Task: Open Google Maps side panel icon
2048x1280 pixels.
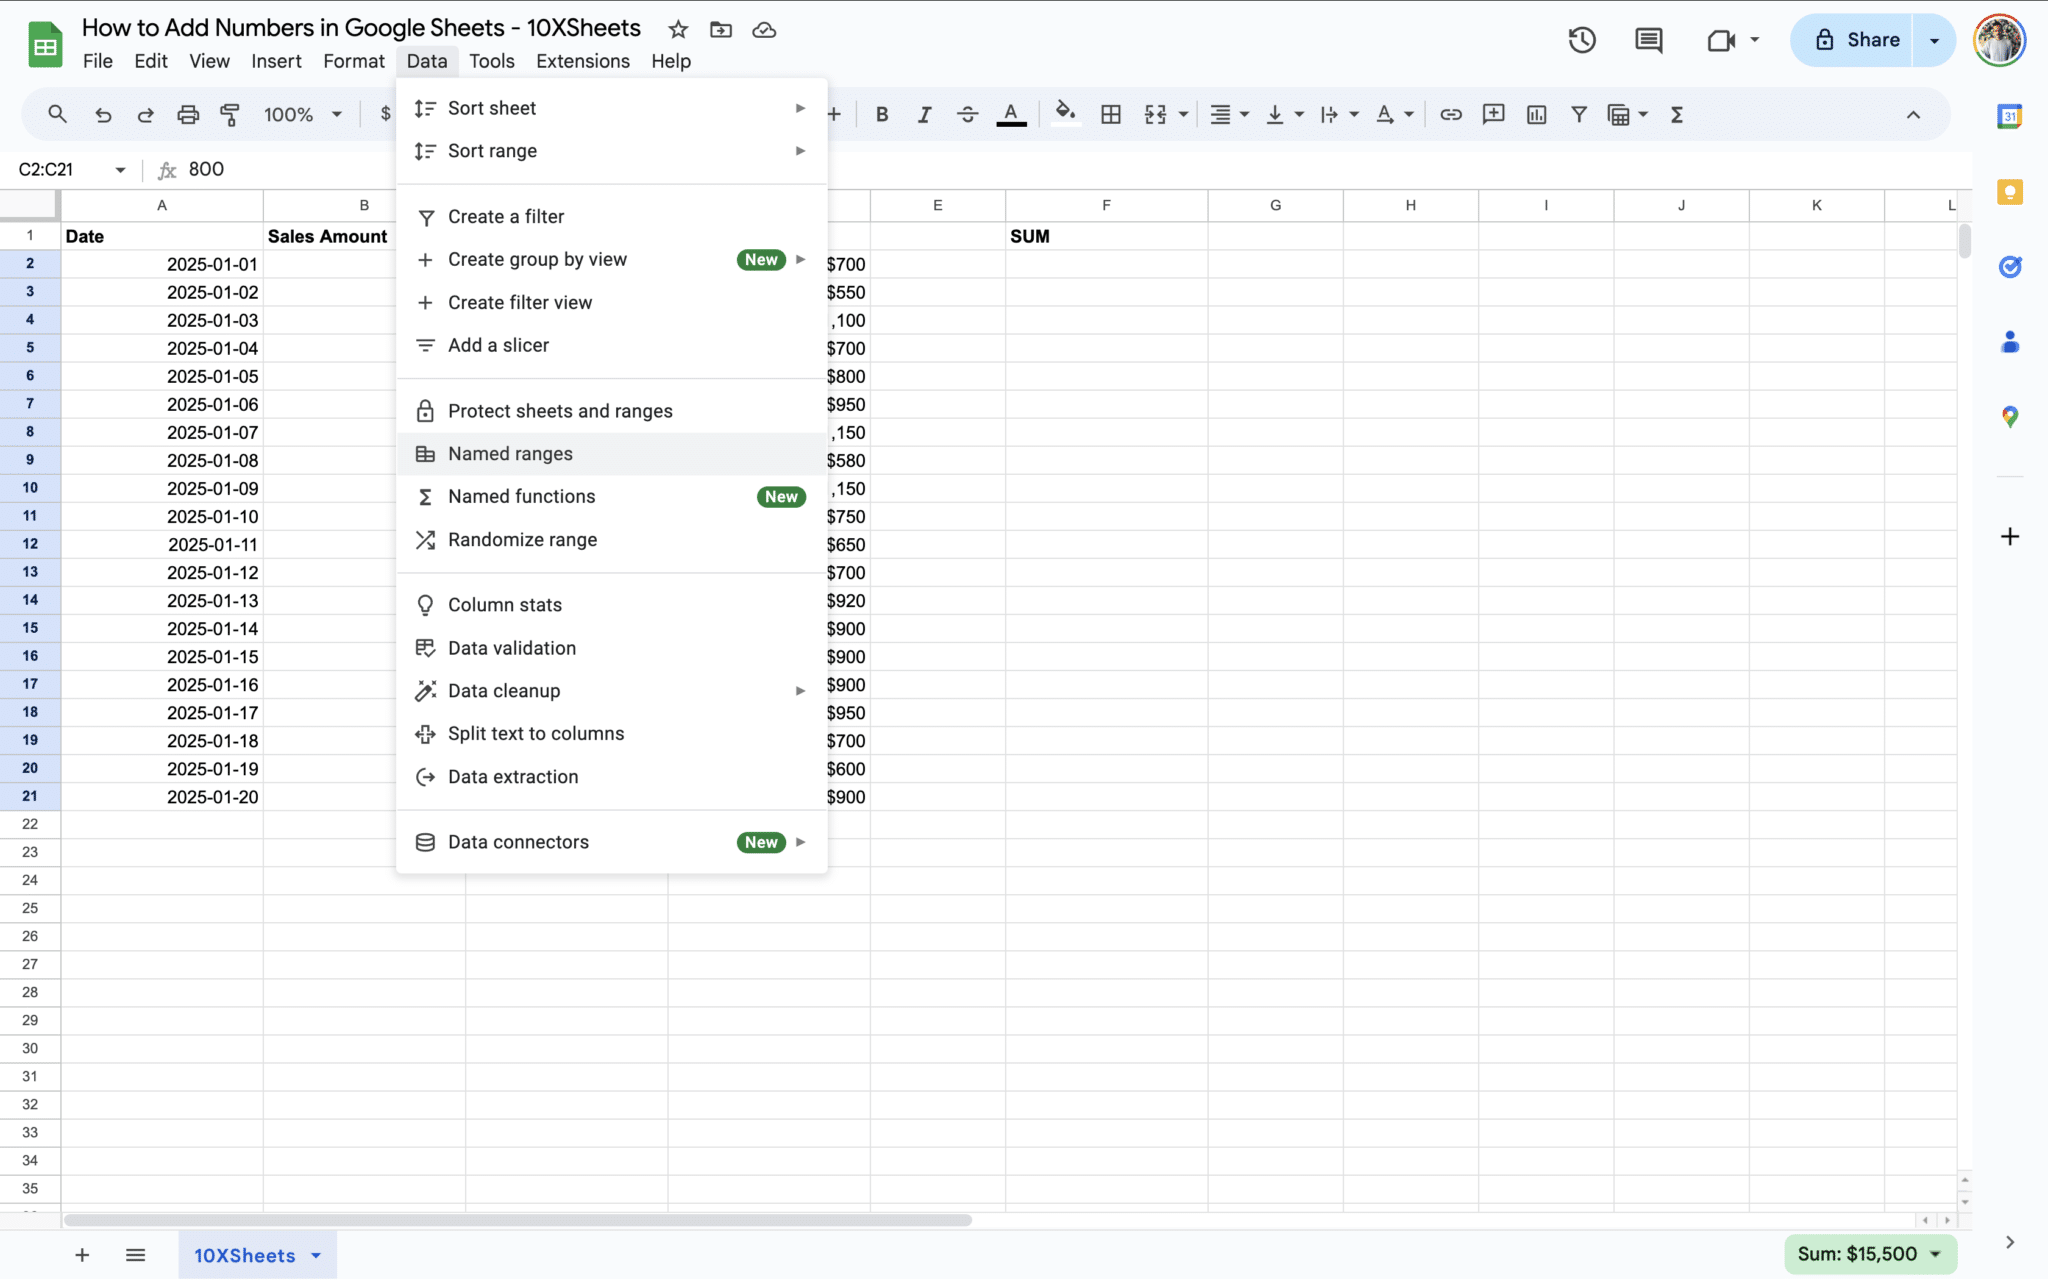Action: (x=2009, y=417)
